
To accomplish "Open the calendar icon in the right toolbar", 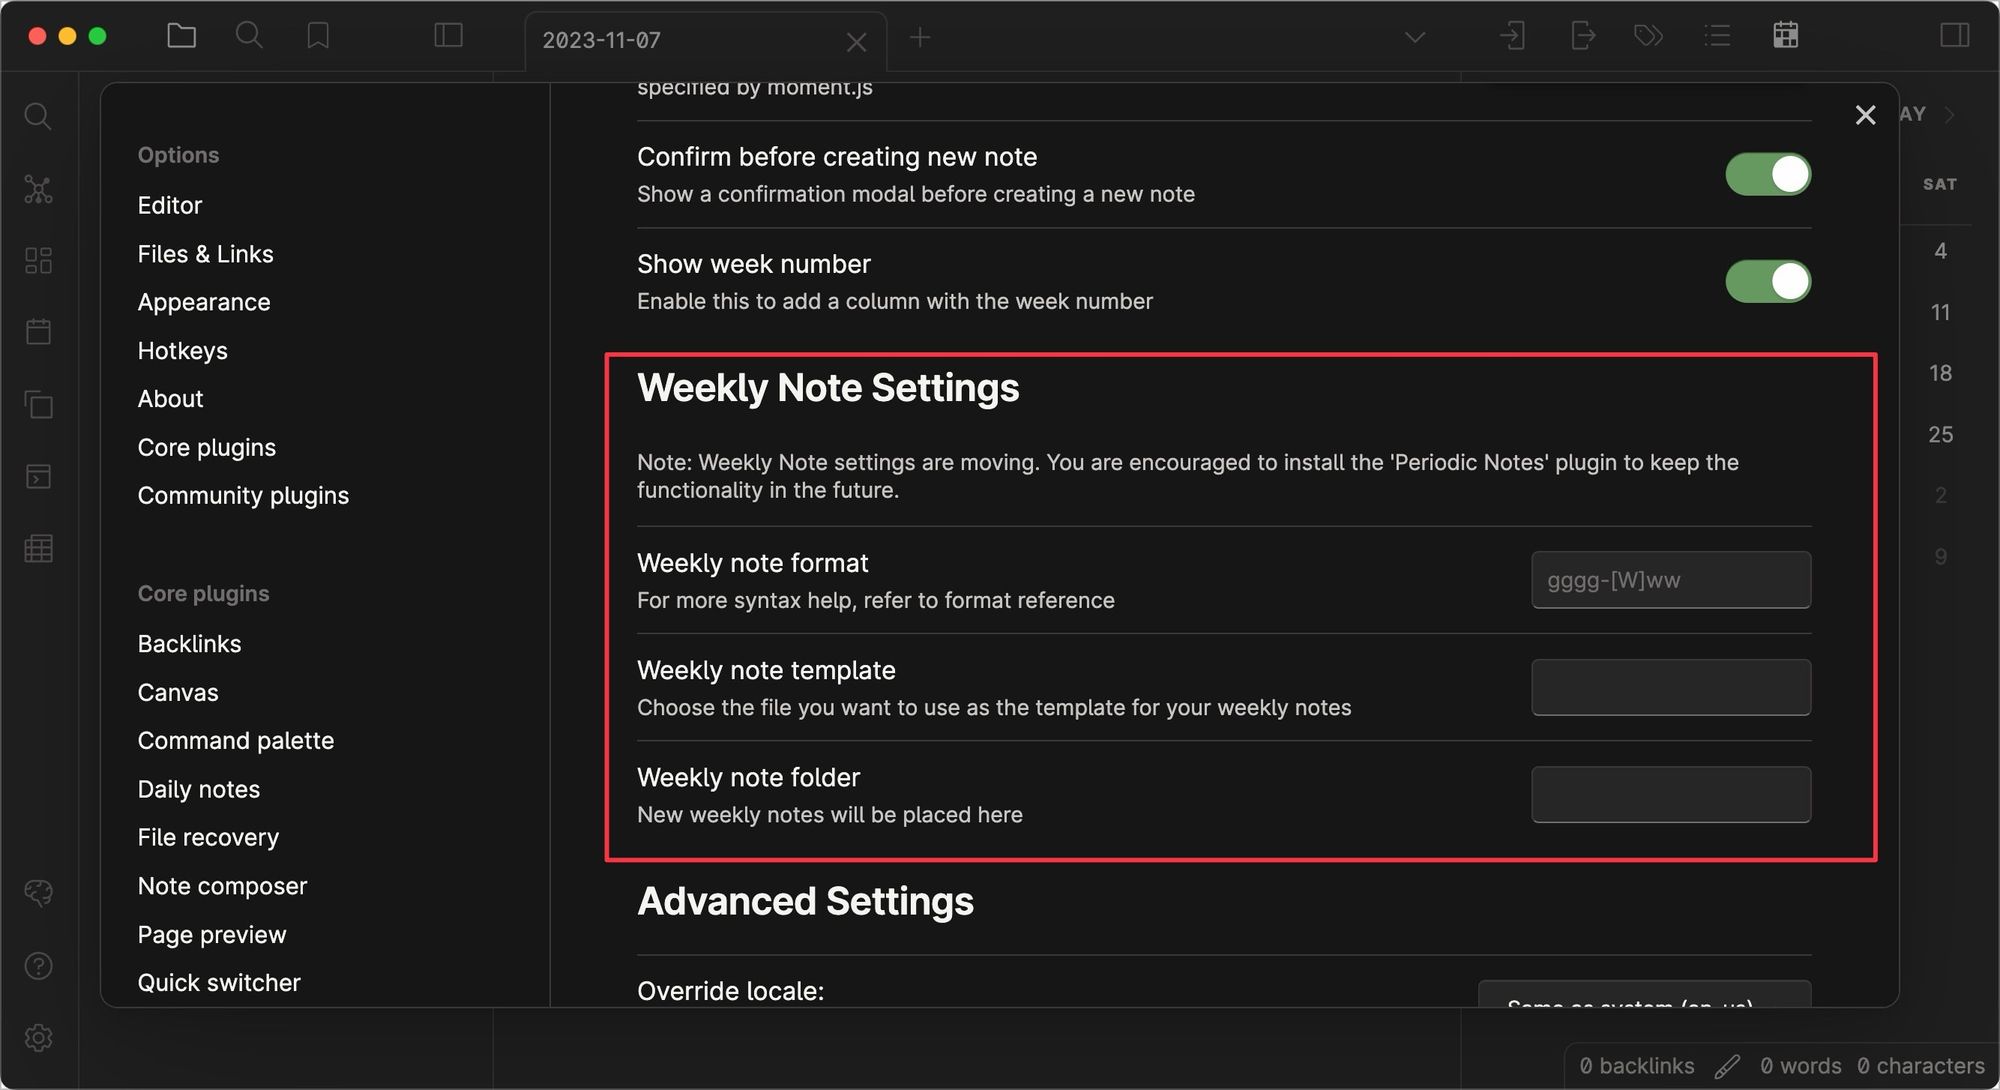I will point(1786,36).
